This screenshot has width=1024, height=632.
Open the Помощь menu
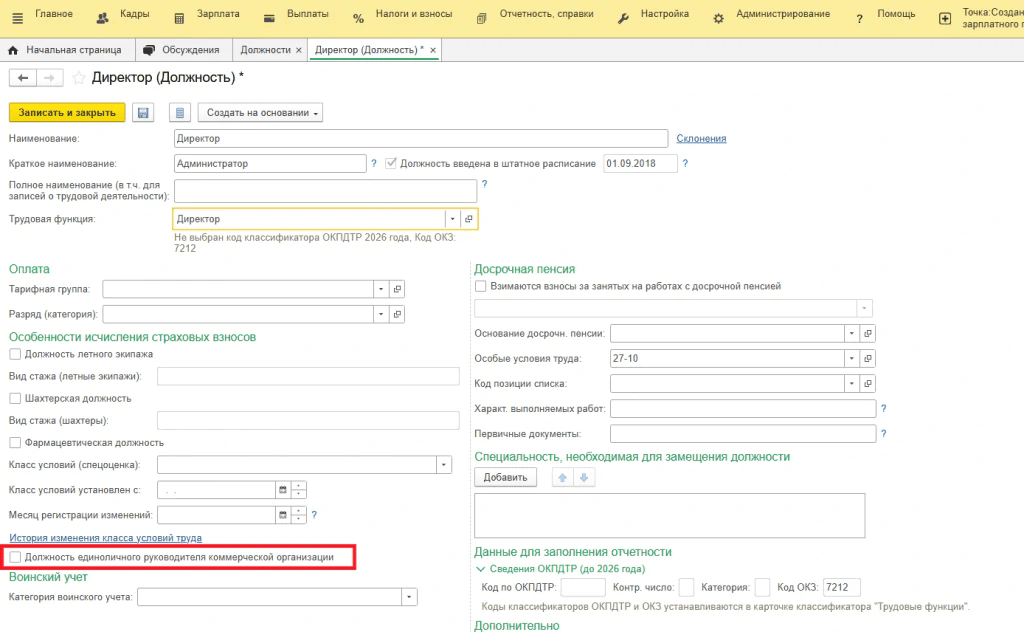(x=886, y=16)
